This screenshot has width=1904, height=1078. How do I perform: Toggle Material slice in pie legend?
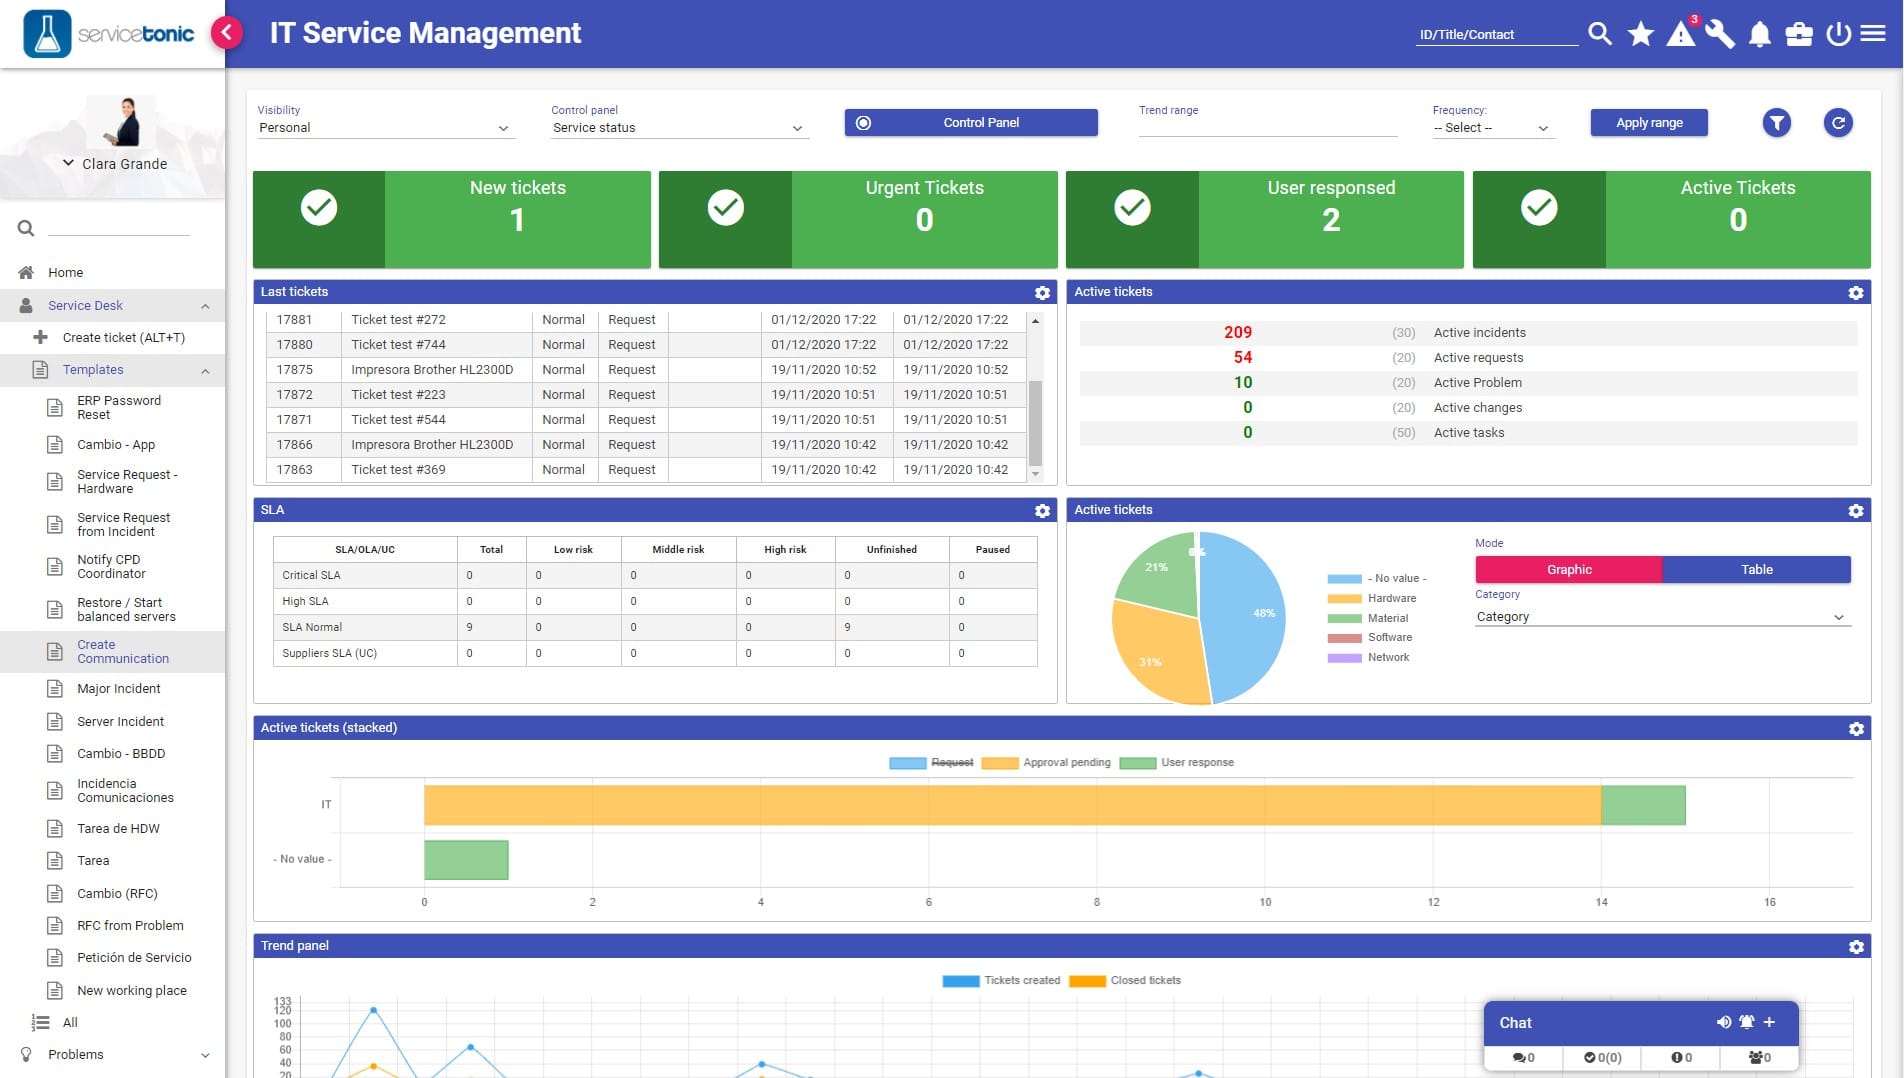pyautogui.click(x=1368, y=619)
